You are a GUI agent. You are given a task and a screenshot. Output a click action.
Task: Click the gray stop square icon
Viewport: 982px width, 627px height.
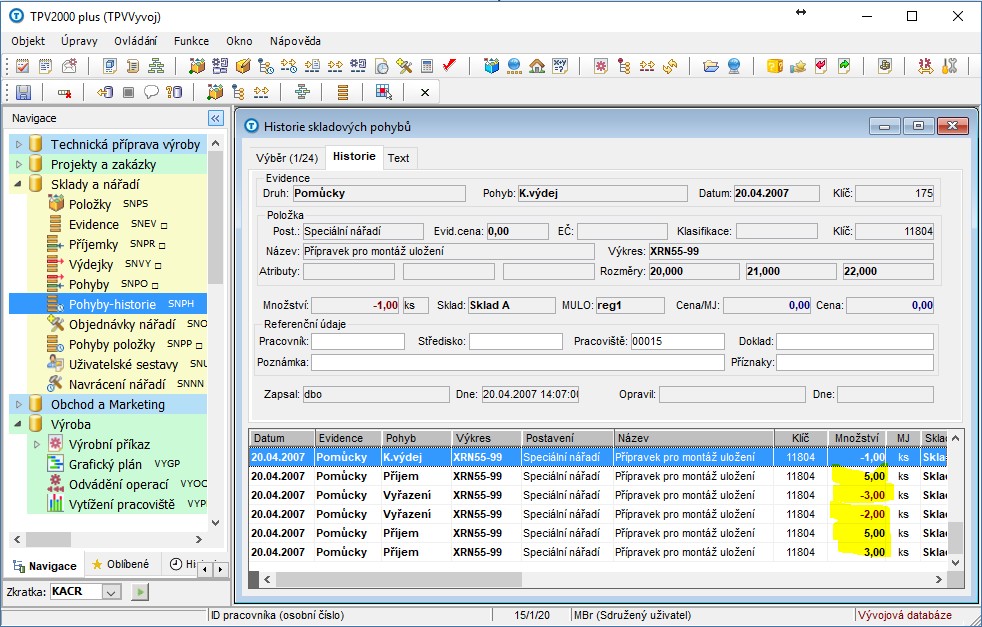point(128,93)
